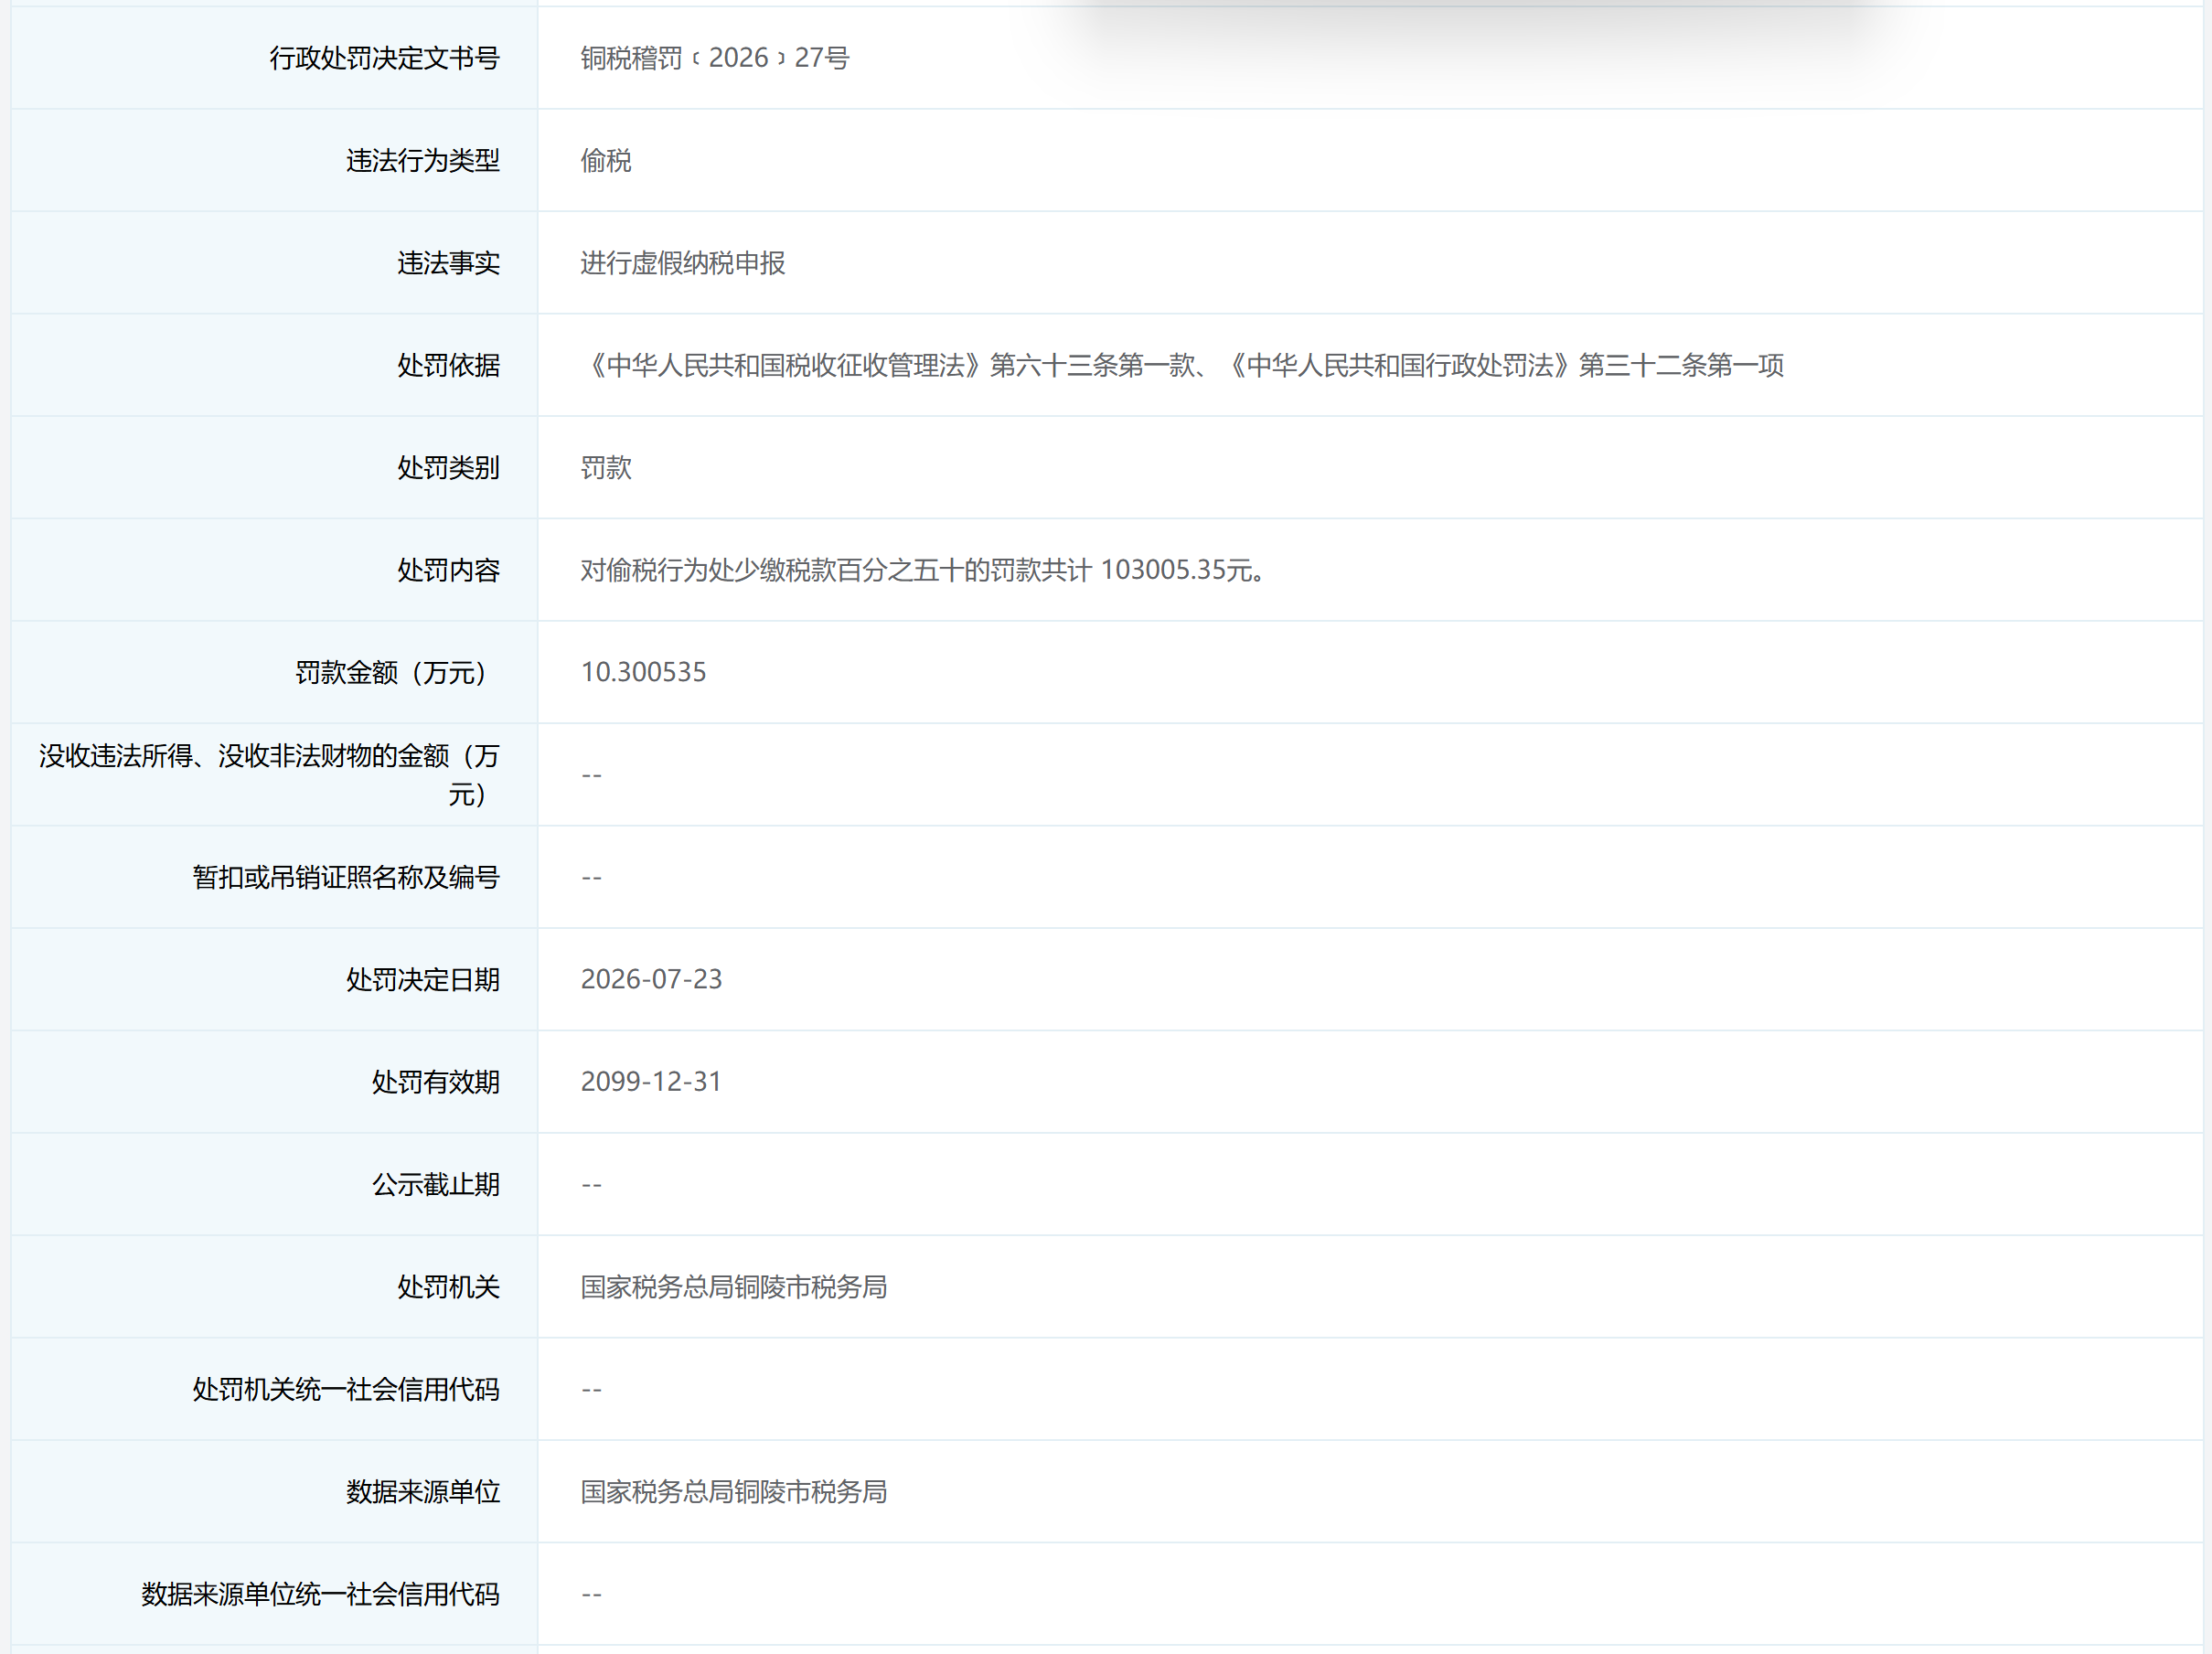Select 国家税务总局铜陵市税务局 in the 处罚机关 row
This screenshot has height=1654, width=2212.
click(734, 1287)
